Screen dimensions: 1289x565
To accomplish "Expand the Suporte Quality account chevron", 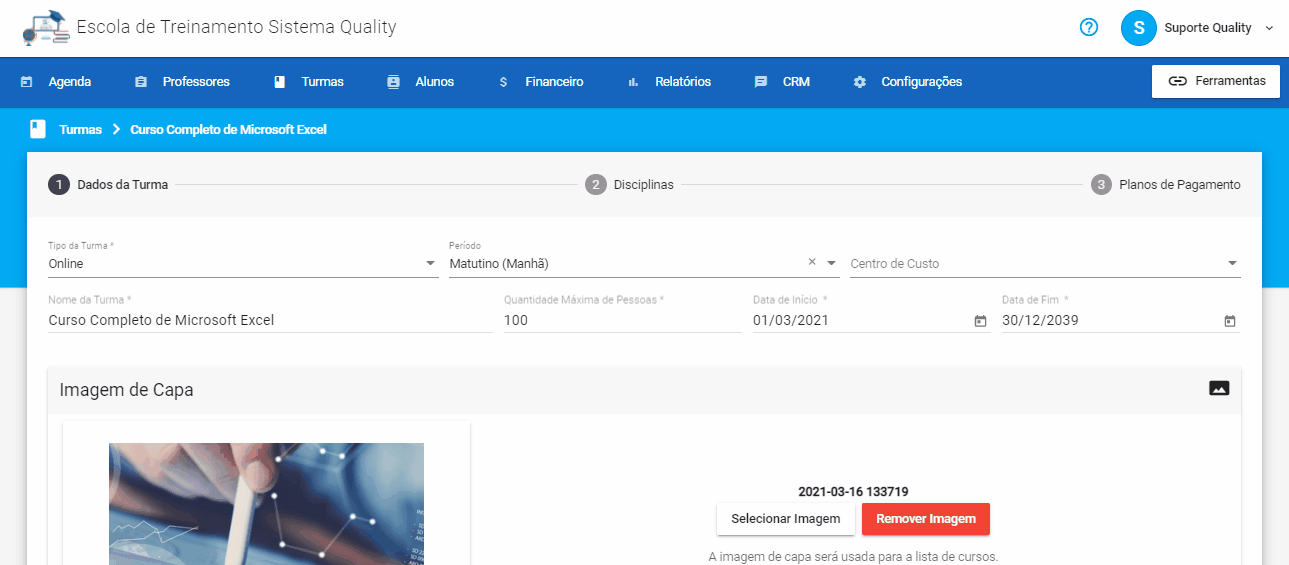I will pos(1269,28).
